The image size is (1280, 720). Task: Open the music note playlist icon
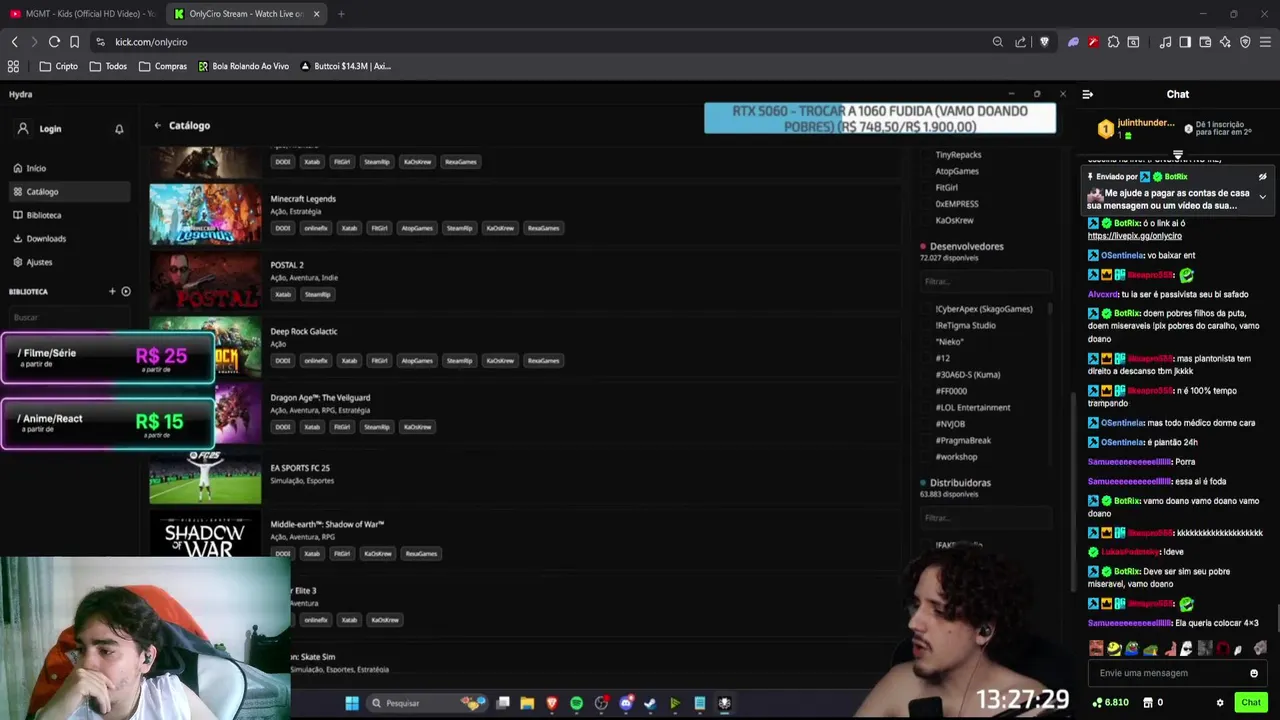click(1165, 42)
